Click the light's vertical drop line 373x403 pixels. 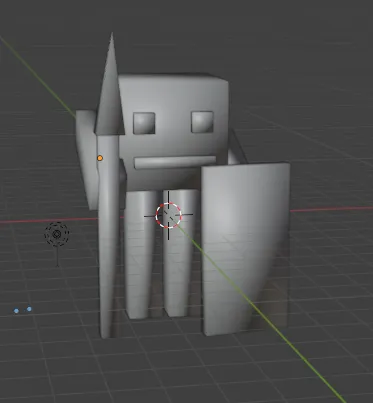57,257
